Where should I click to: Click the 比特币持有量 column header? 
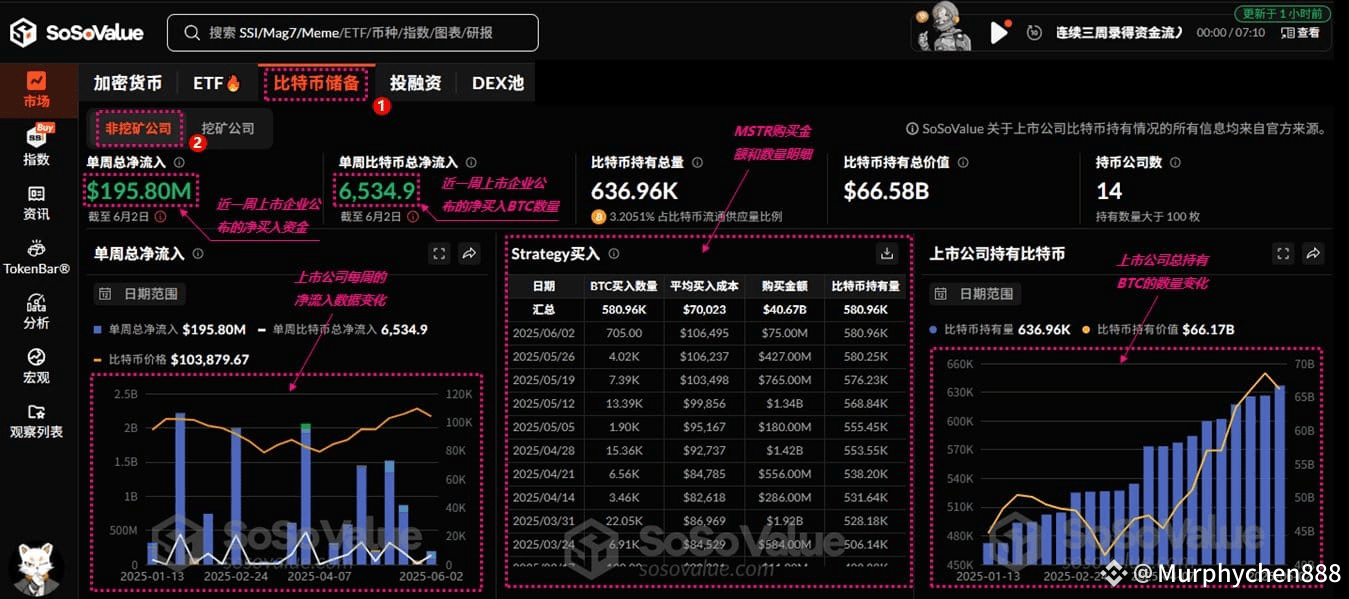[865, 286]
